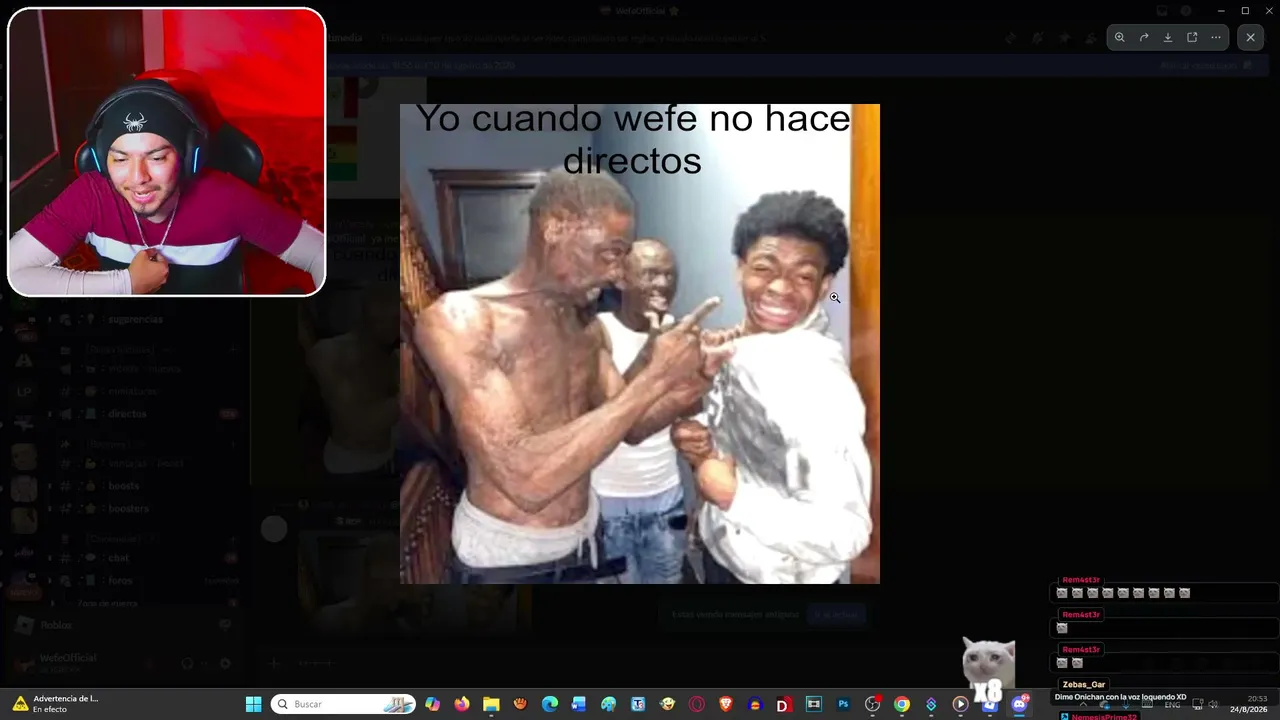
Task: Switch to Discord in the taskbar
Action: point(1019,704)
